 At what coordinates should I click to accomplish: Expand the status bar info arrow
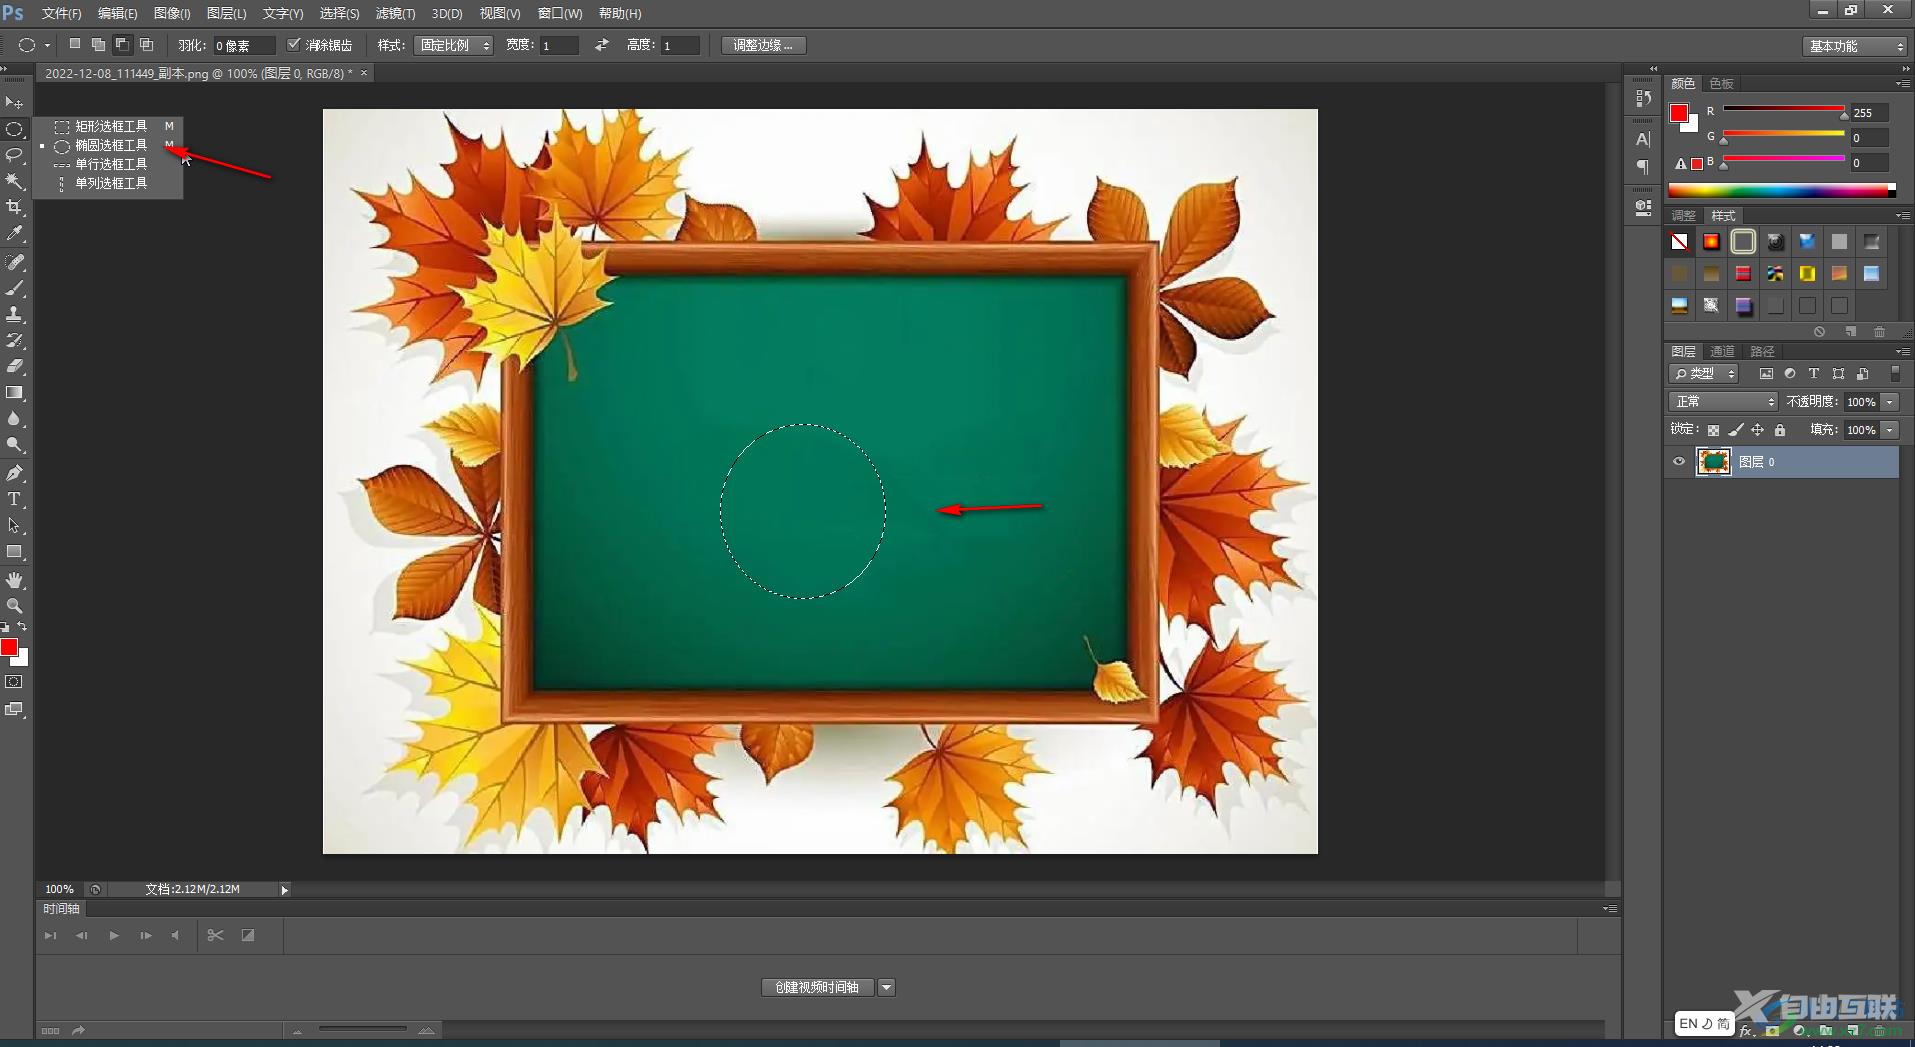click(x=284, y=890)
